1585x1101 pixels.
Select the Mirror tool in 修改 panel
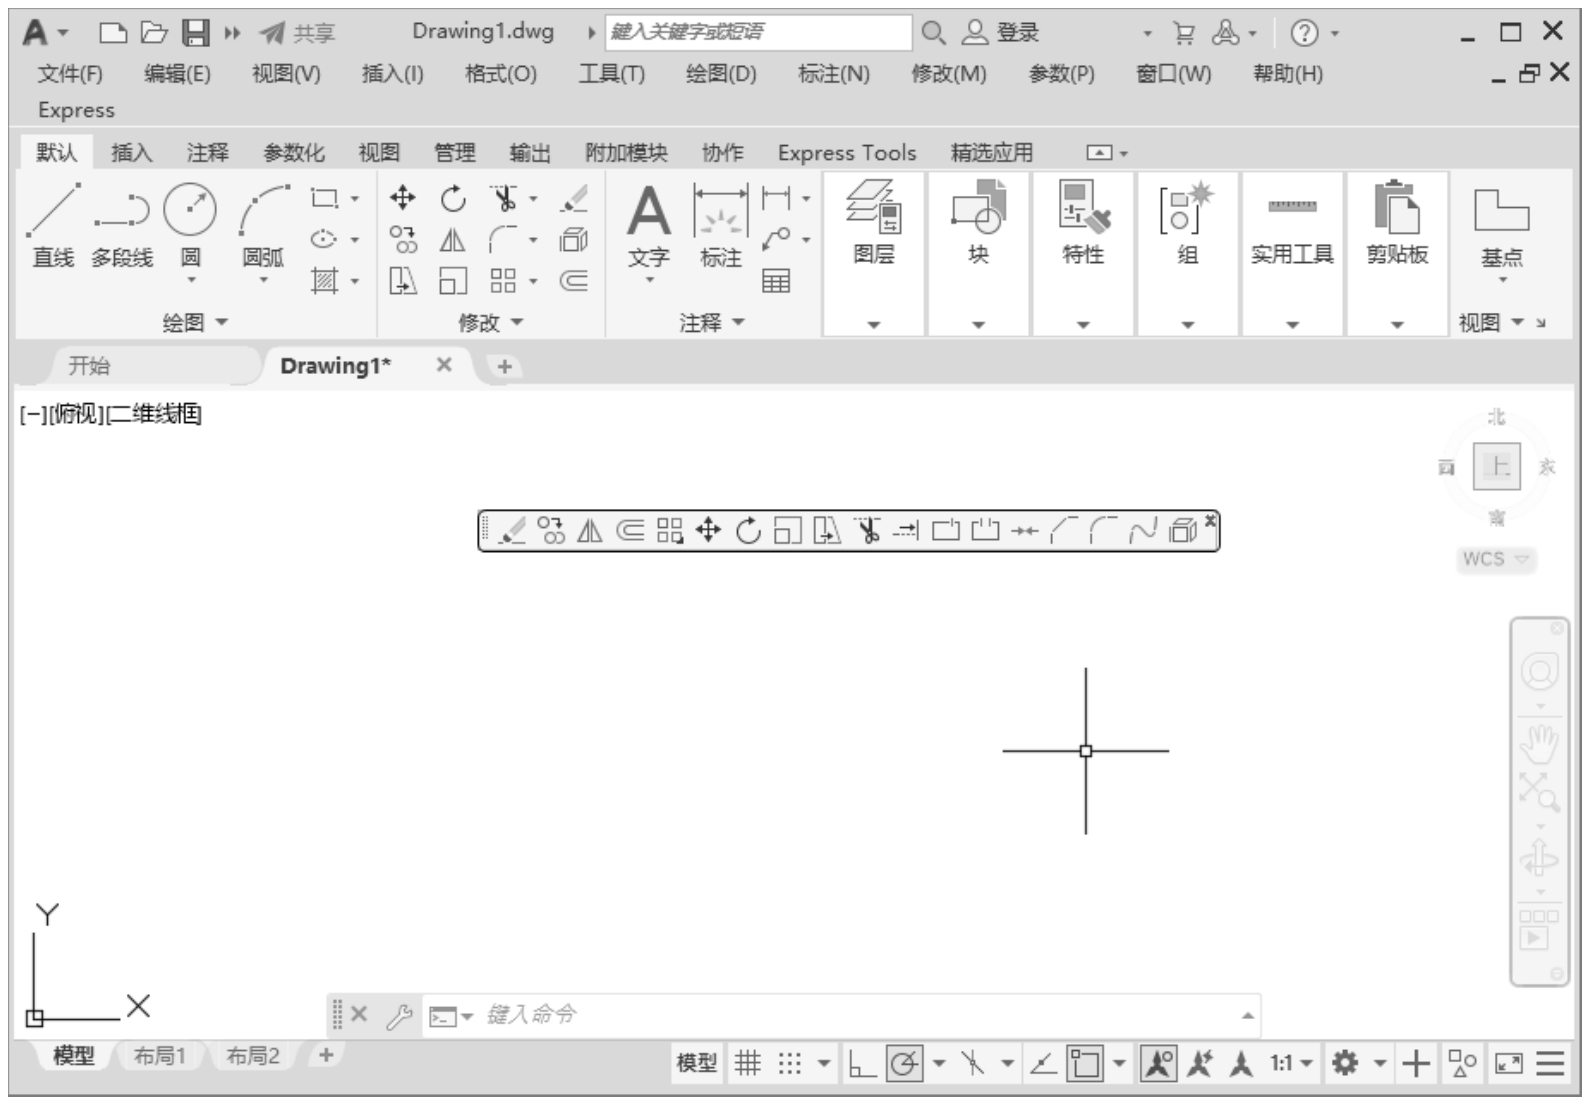[x=453, y=240]
